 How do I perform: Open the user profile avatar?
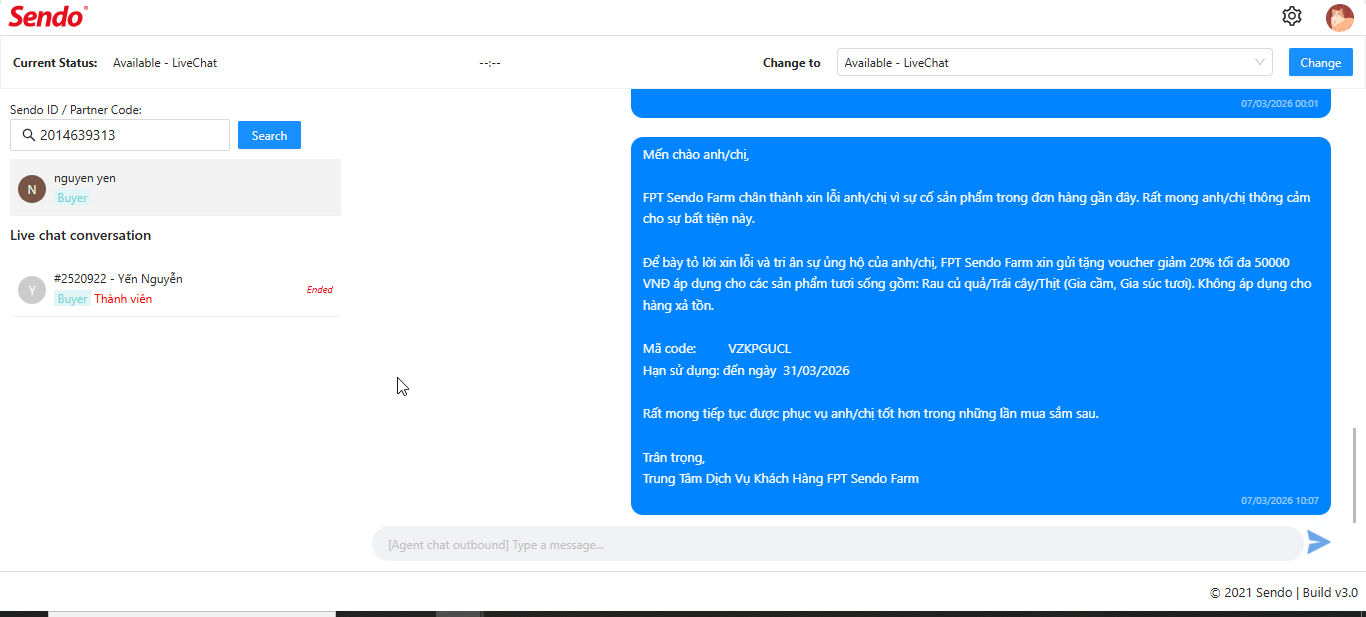[x=1339, y=17]
